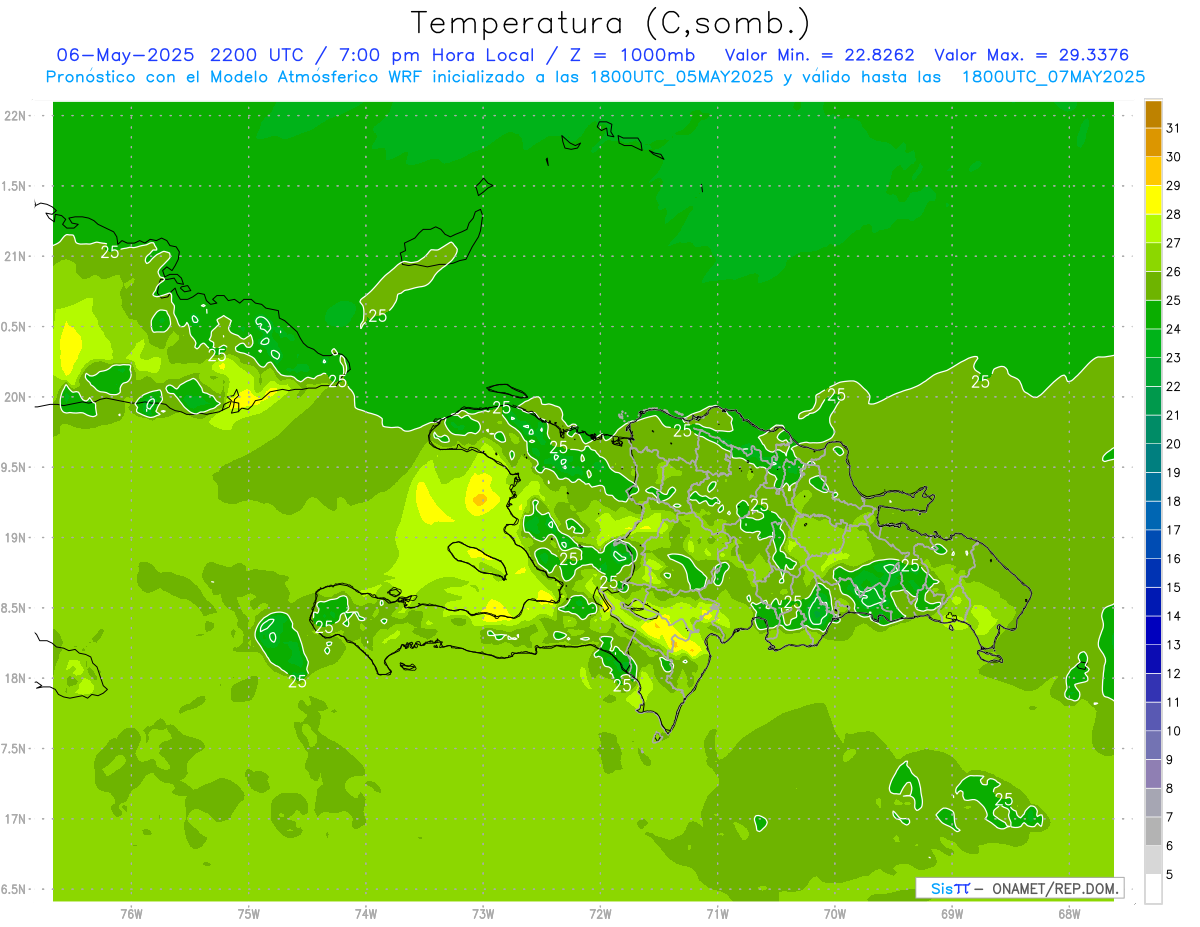Click the "18N" latitude axis label
This screenshot has width=1200, height=927.
pos(15,678)
